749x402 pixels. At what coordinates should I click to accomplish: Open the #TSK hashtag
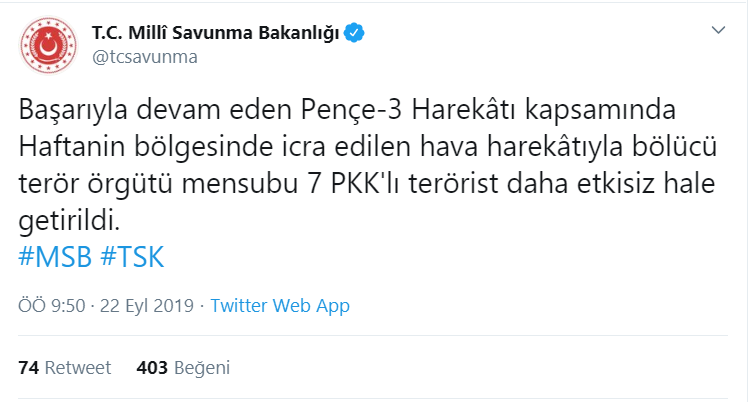coord(132,256)
